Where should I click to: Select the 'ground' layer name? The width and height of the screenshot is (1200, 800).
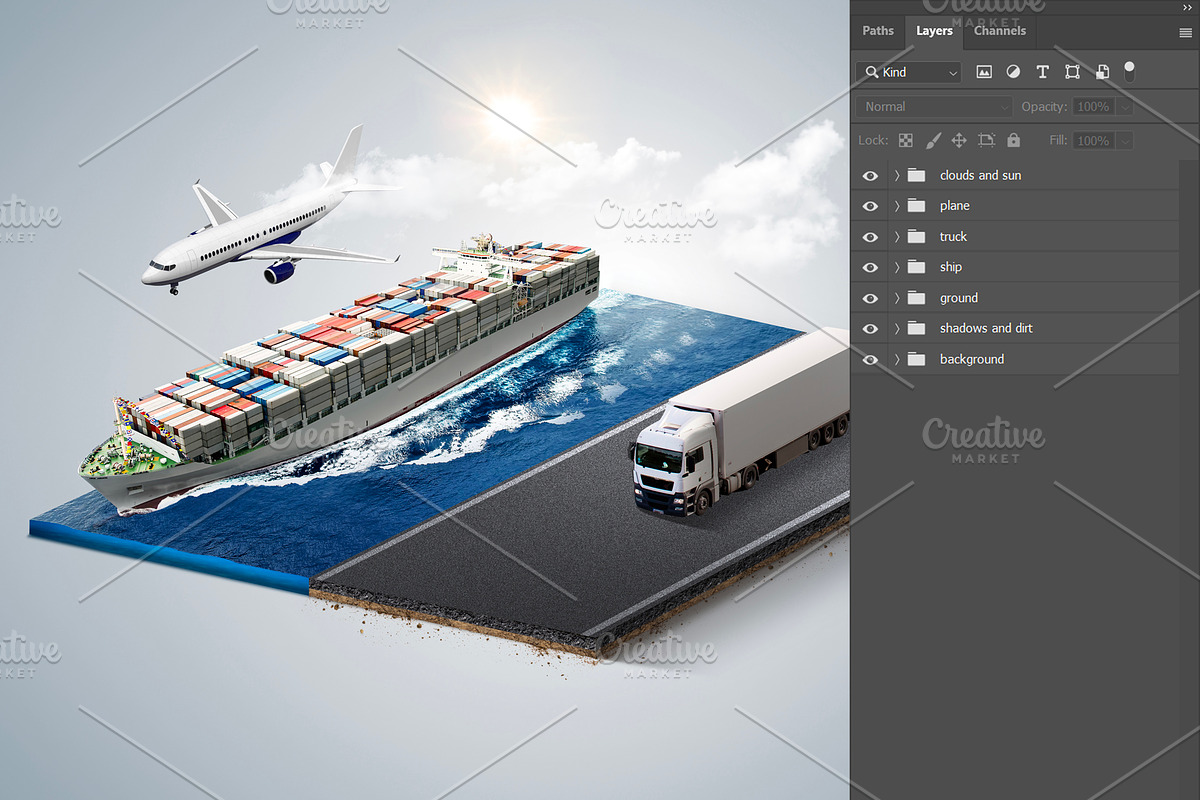(959, 298)
